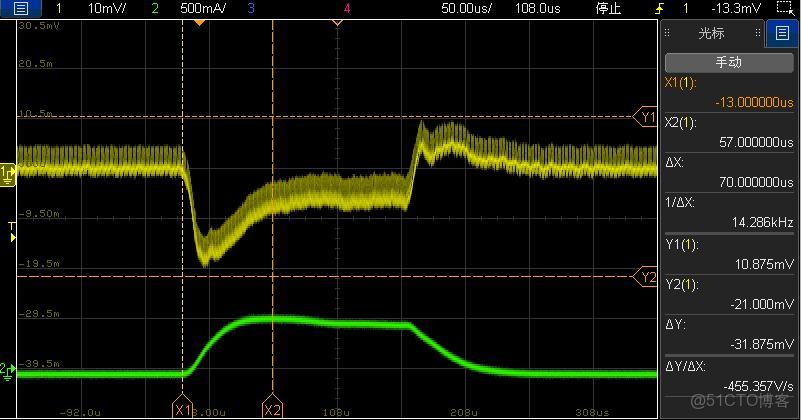Select channel 4 label in top bar
Viewport: 801px width, 420px height.
[x=347, y=8]
